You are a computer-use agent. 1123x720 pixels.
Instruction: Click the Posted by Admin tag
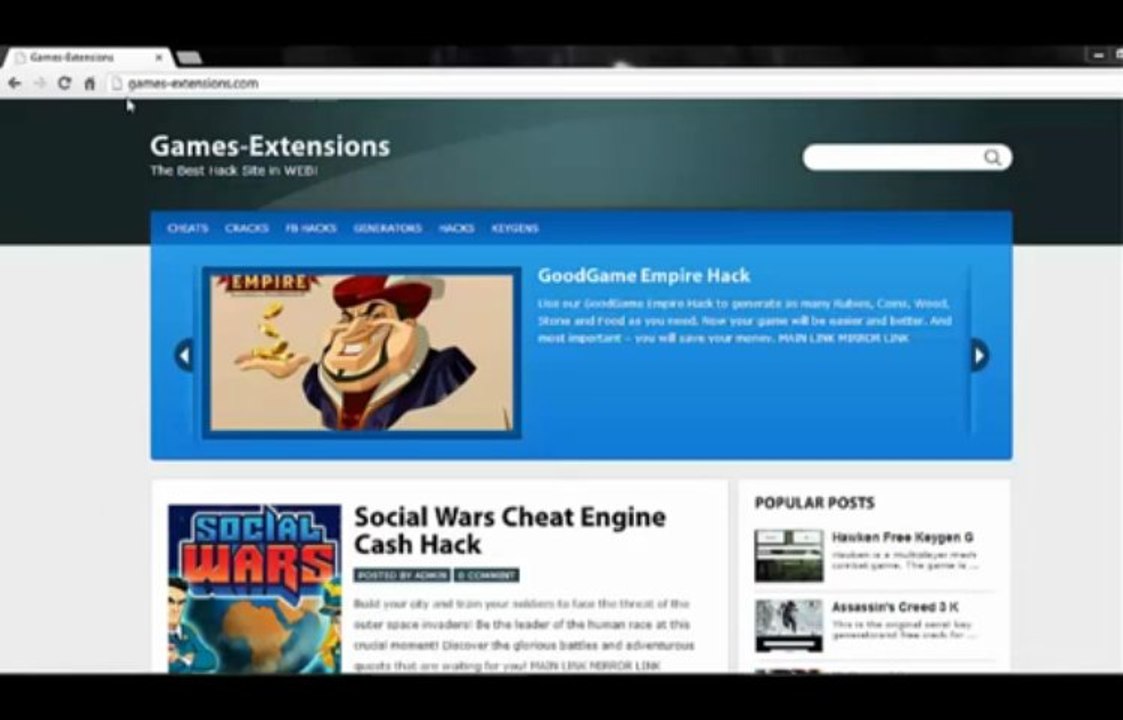[402, 575]
